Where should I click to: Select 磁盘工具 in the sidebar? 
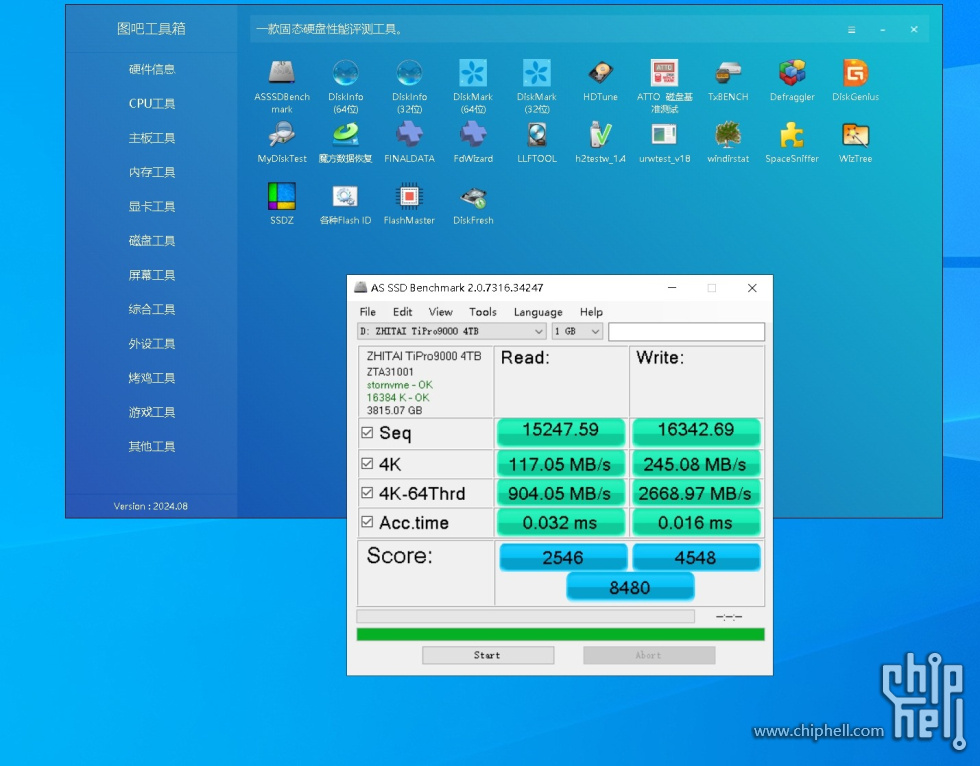pyautogui.click(x=152, y=241)
